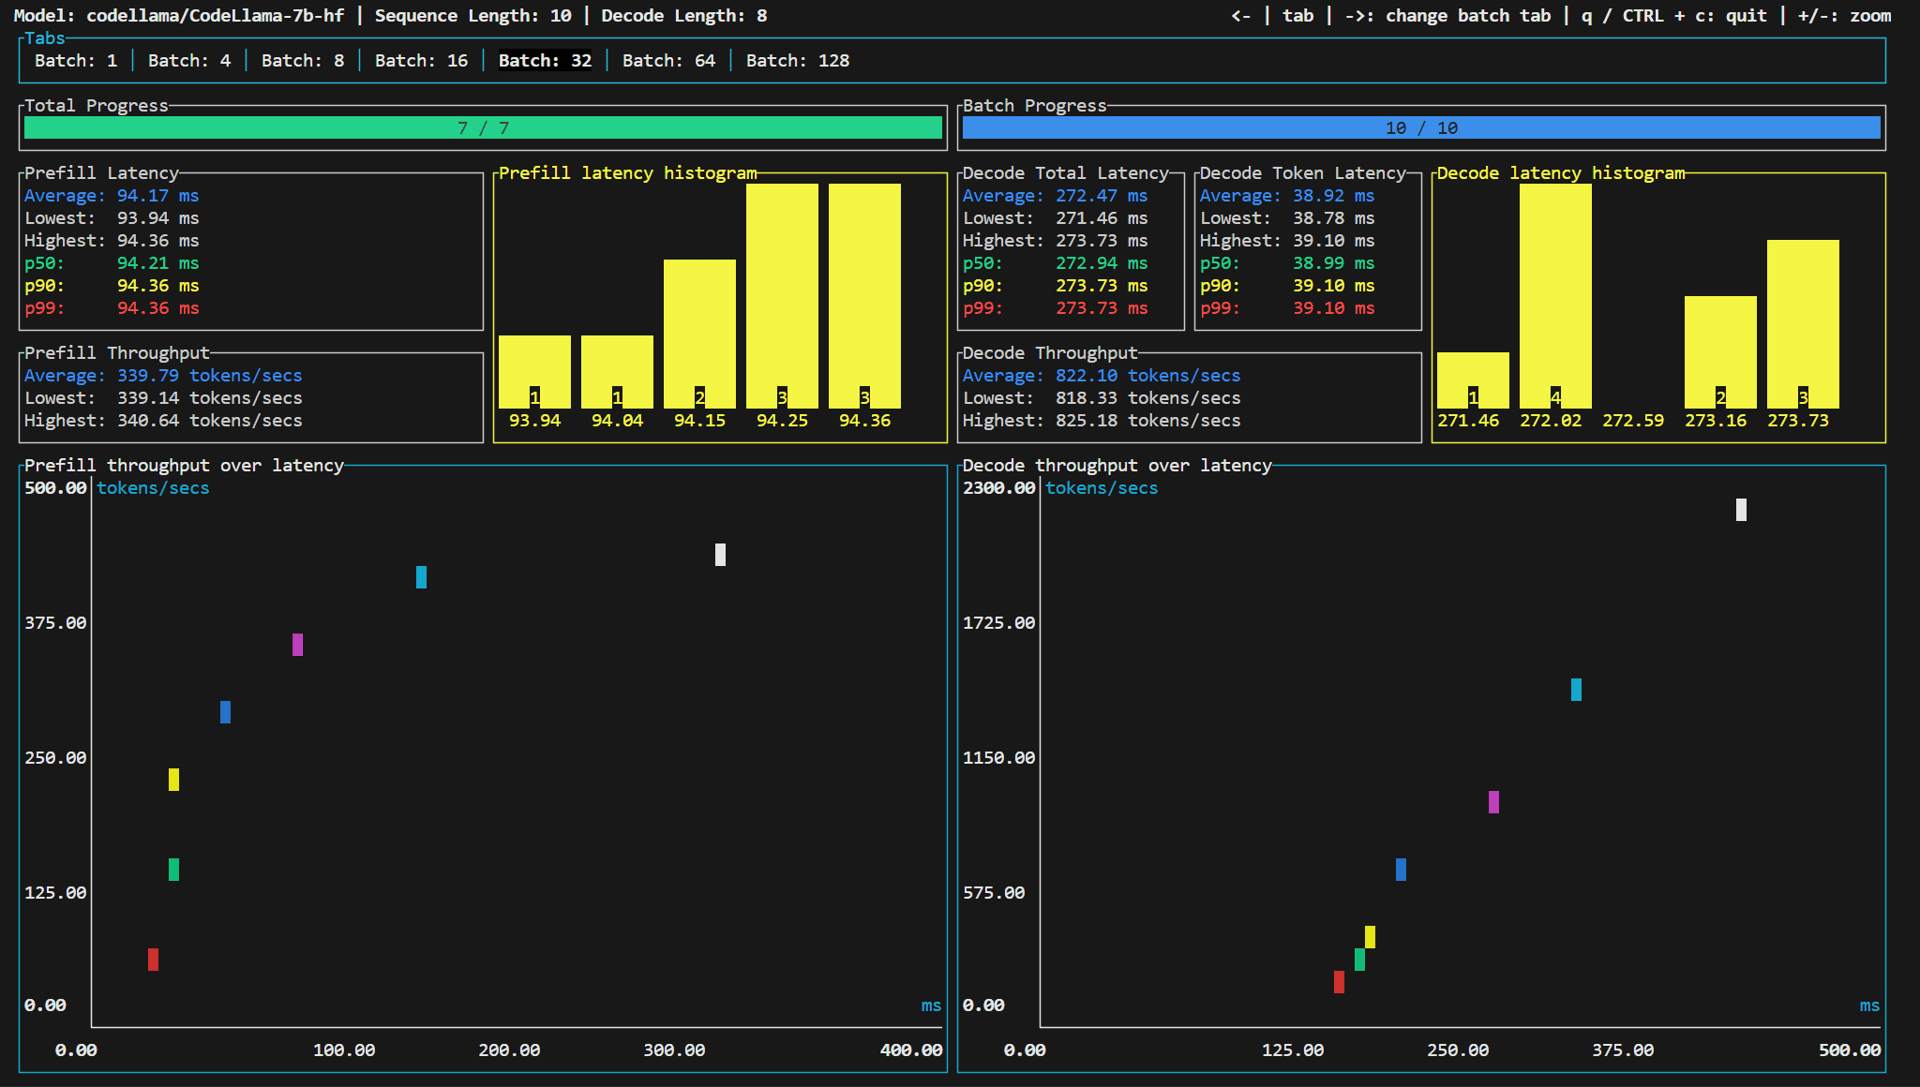1920x1087 pixels.
Task: Click the prefill histogram bar labeled 94.15
Action: point(700,333)
